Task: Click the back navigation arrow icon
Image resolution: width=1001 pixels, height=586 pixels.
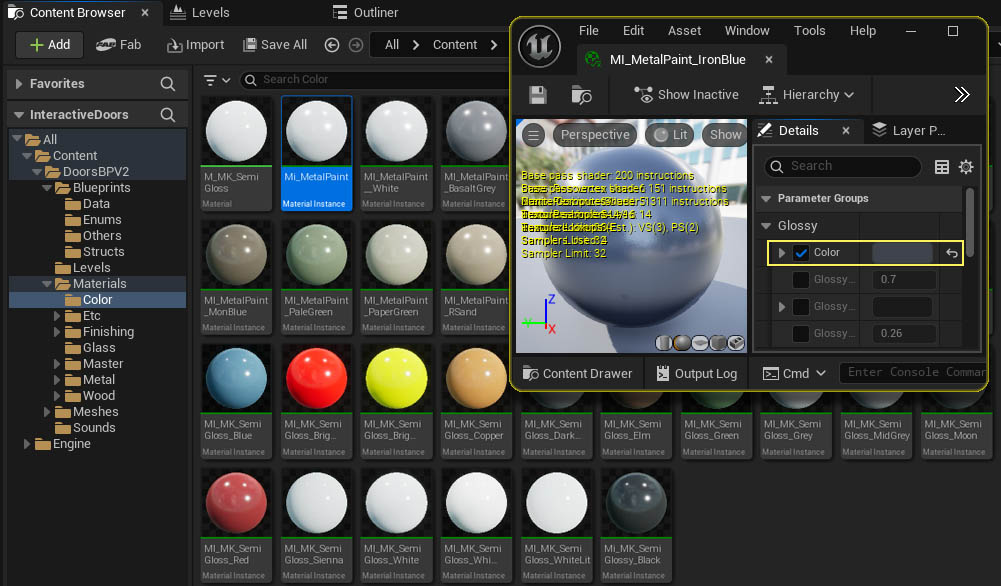Action: click(x=332, y=45)
